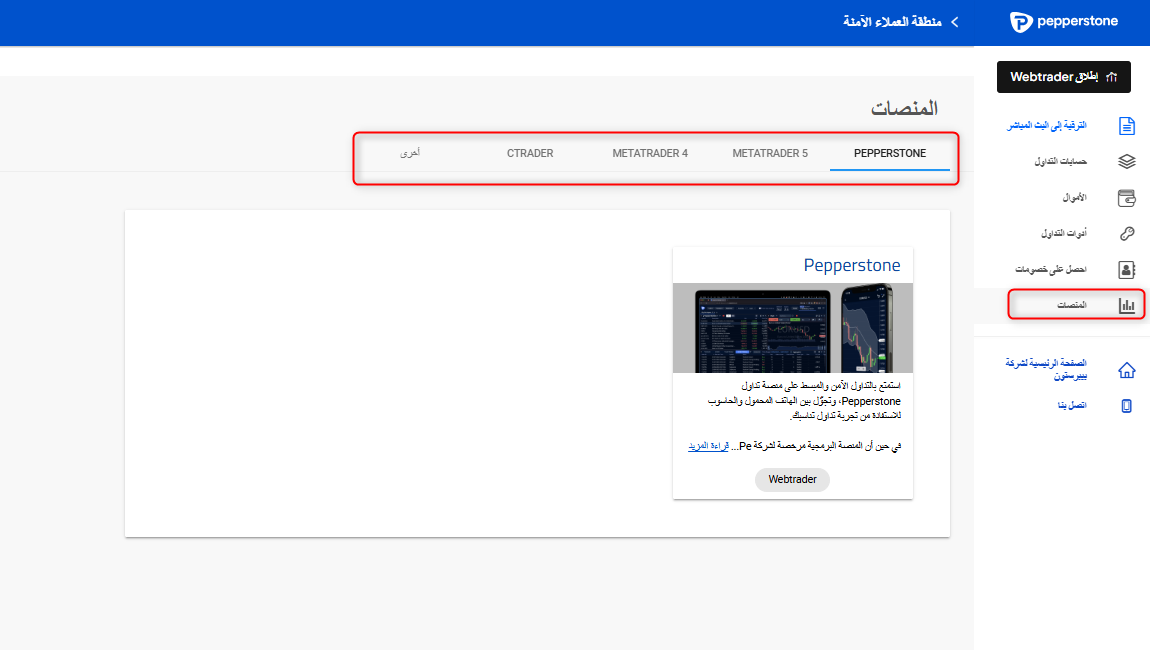1150x650 pixels.
Task: Click the Pepperstone logo in header
Action: [1063, 22]
